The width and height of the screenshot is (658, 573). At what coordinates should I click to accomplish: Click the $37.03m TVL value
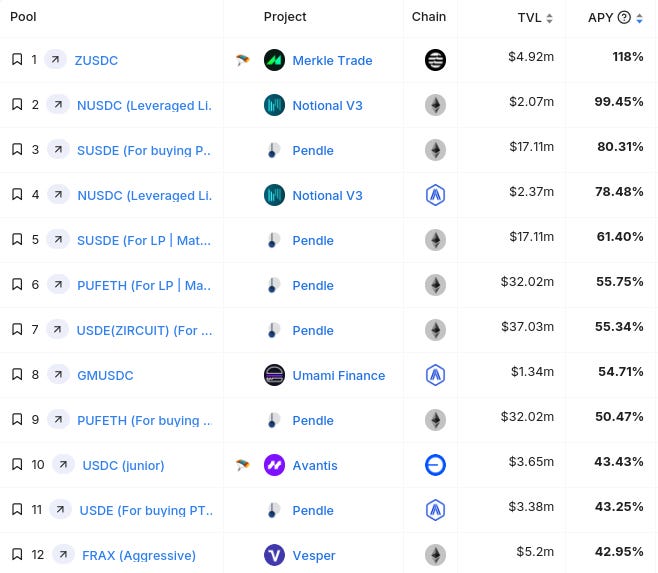click(x=527, y=326)
